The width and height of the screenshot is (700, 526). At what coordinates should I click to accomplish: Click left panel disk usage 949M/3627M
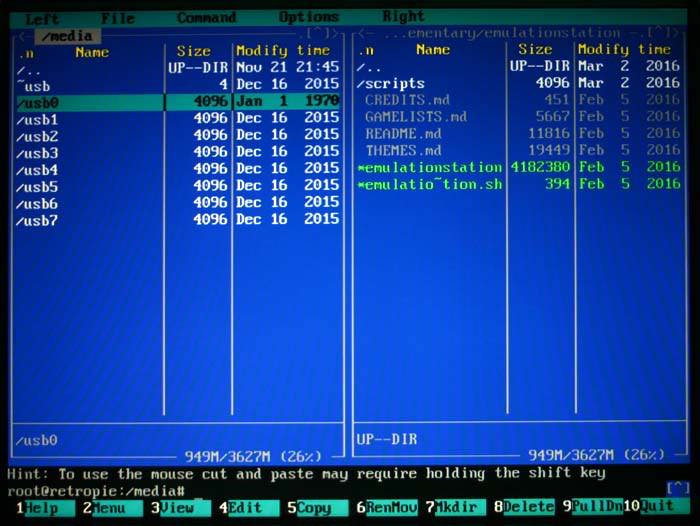pos(253,456)
